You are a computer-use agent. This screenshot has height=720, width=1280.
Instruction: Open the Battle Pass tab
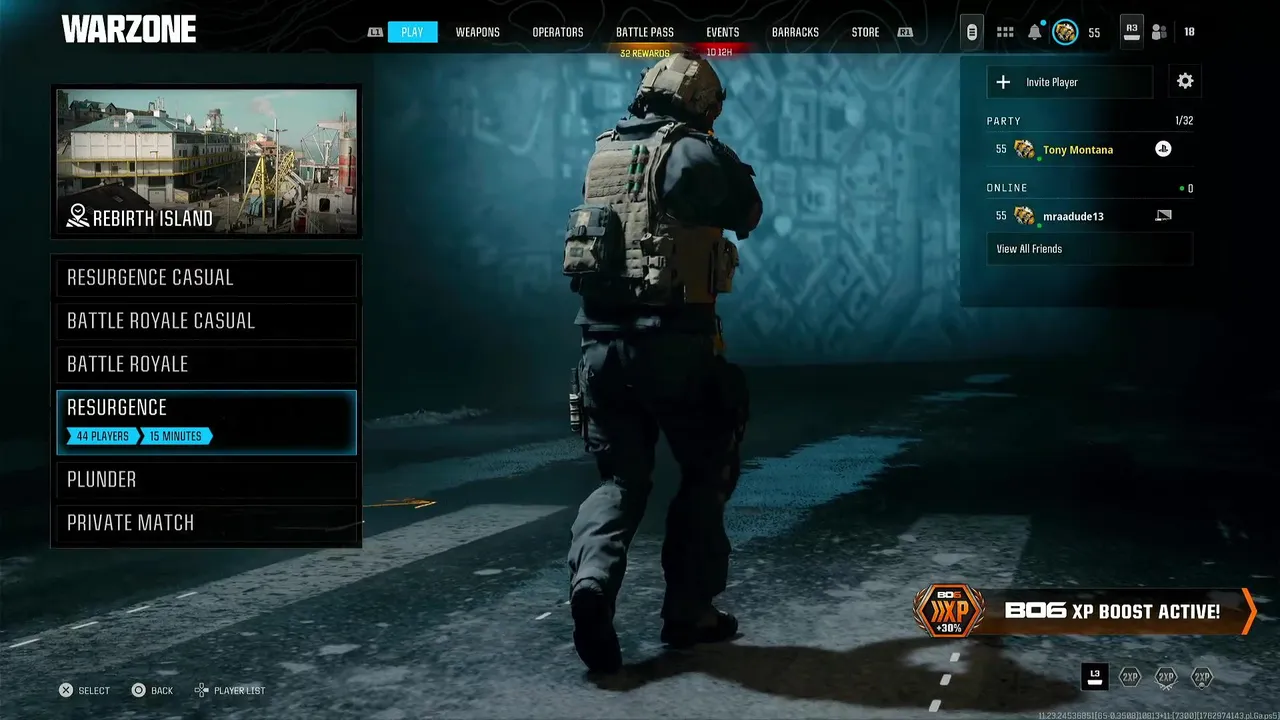[645, 32]
